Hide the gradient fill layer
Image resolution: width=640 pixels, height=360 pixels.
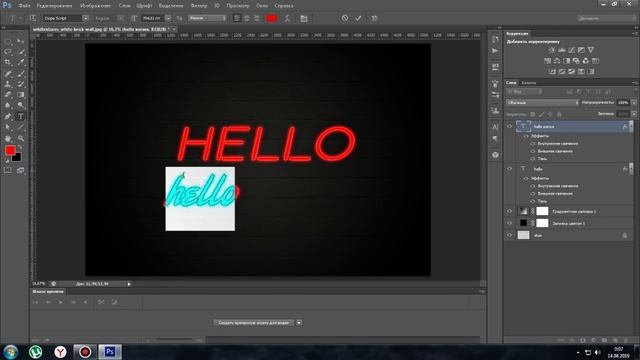click(509, 211)
